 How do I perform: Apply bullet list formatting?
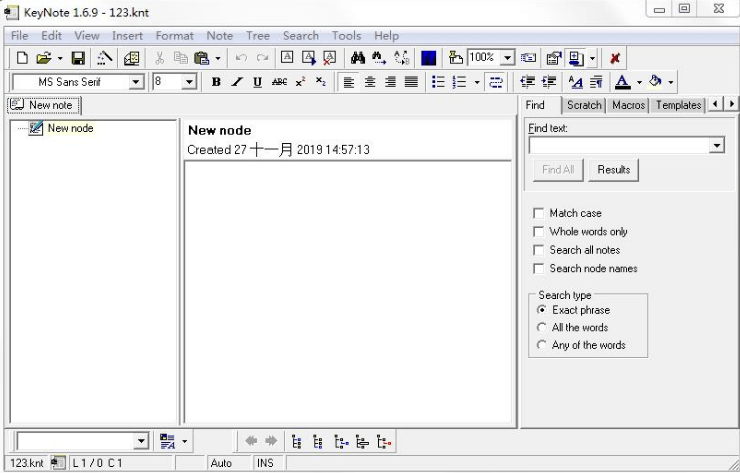click(438, 82)
